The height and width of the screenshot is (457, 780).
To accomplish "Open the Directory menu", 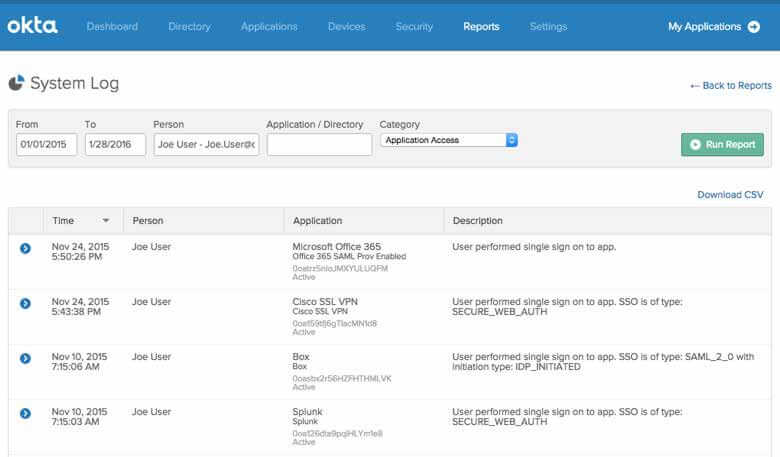I will point(189,27).
